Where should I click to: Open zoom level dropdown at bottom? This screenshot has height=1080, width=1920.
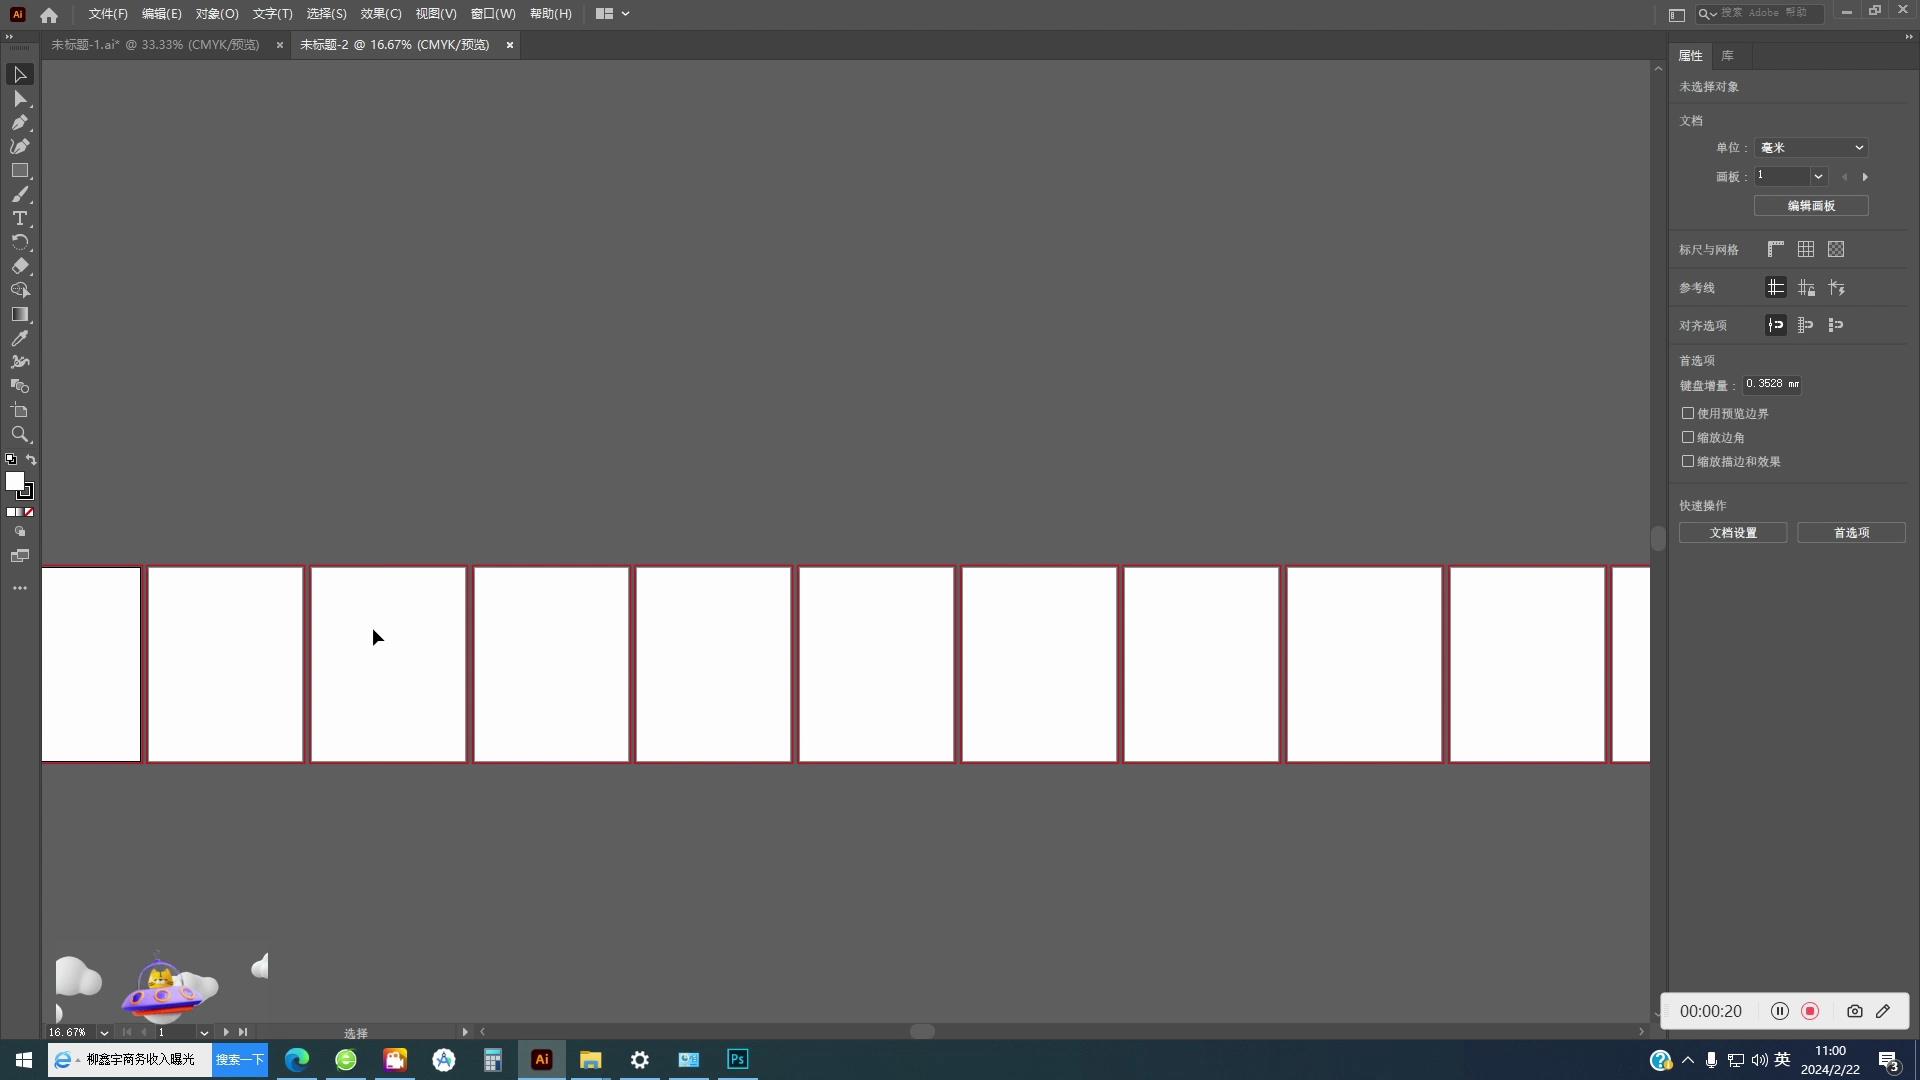click(x=104, y=1033)
